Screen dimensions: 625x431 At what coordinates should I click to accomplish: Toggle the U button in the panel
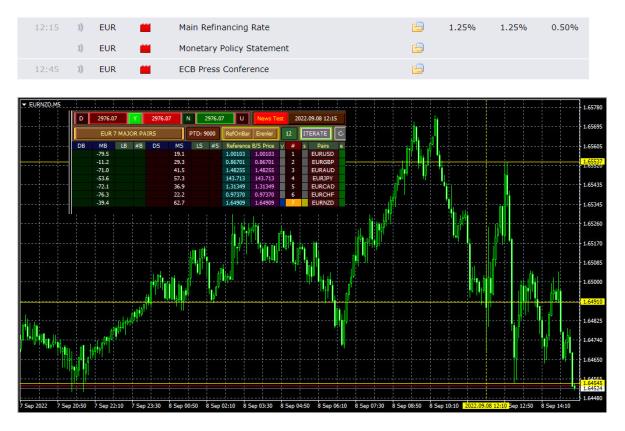click(242, 118)
